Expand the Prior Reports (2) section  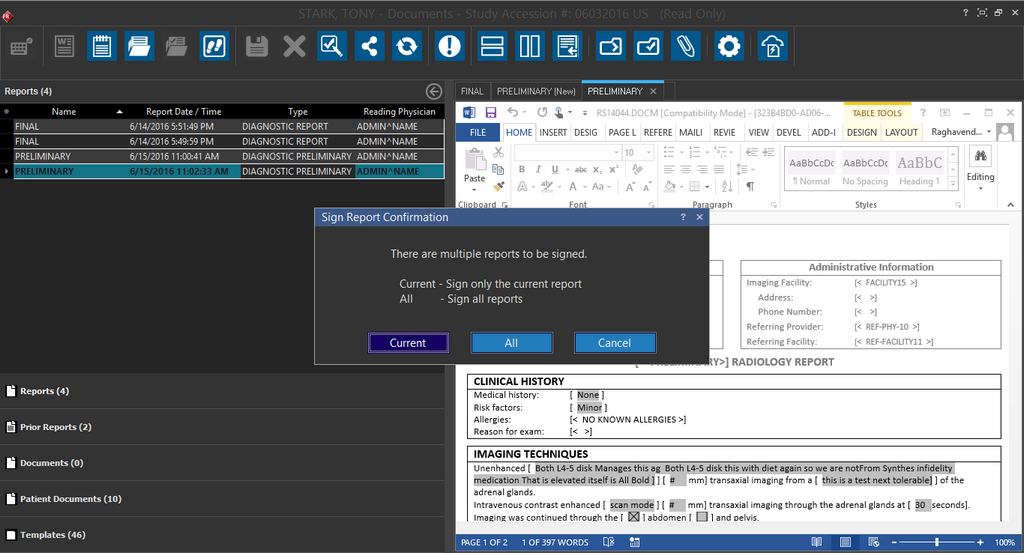[55, 427]
